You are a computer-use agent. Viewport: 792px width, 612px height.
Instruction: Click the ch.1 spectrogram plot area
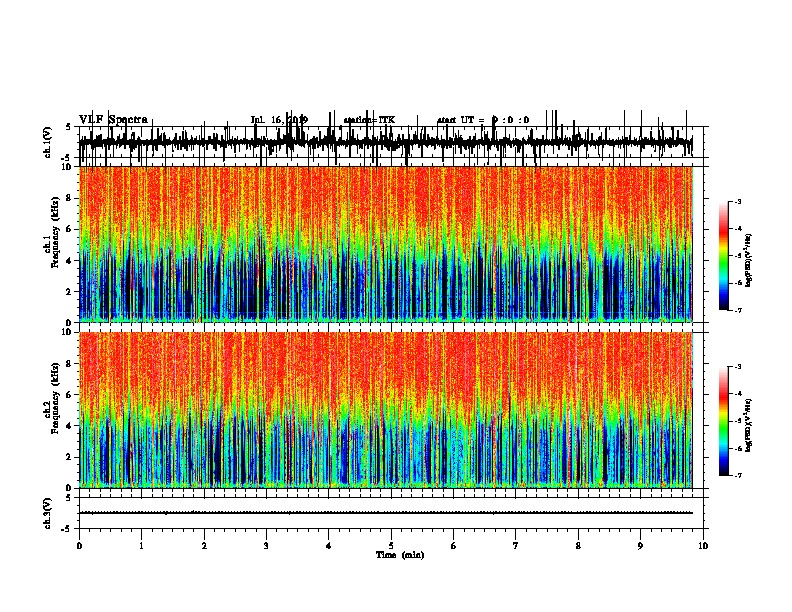click(386, 244)
